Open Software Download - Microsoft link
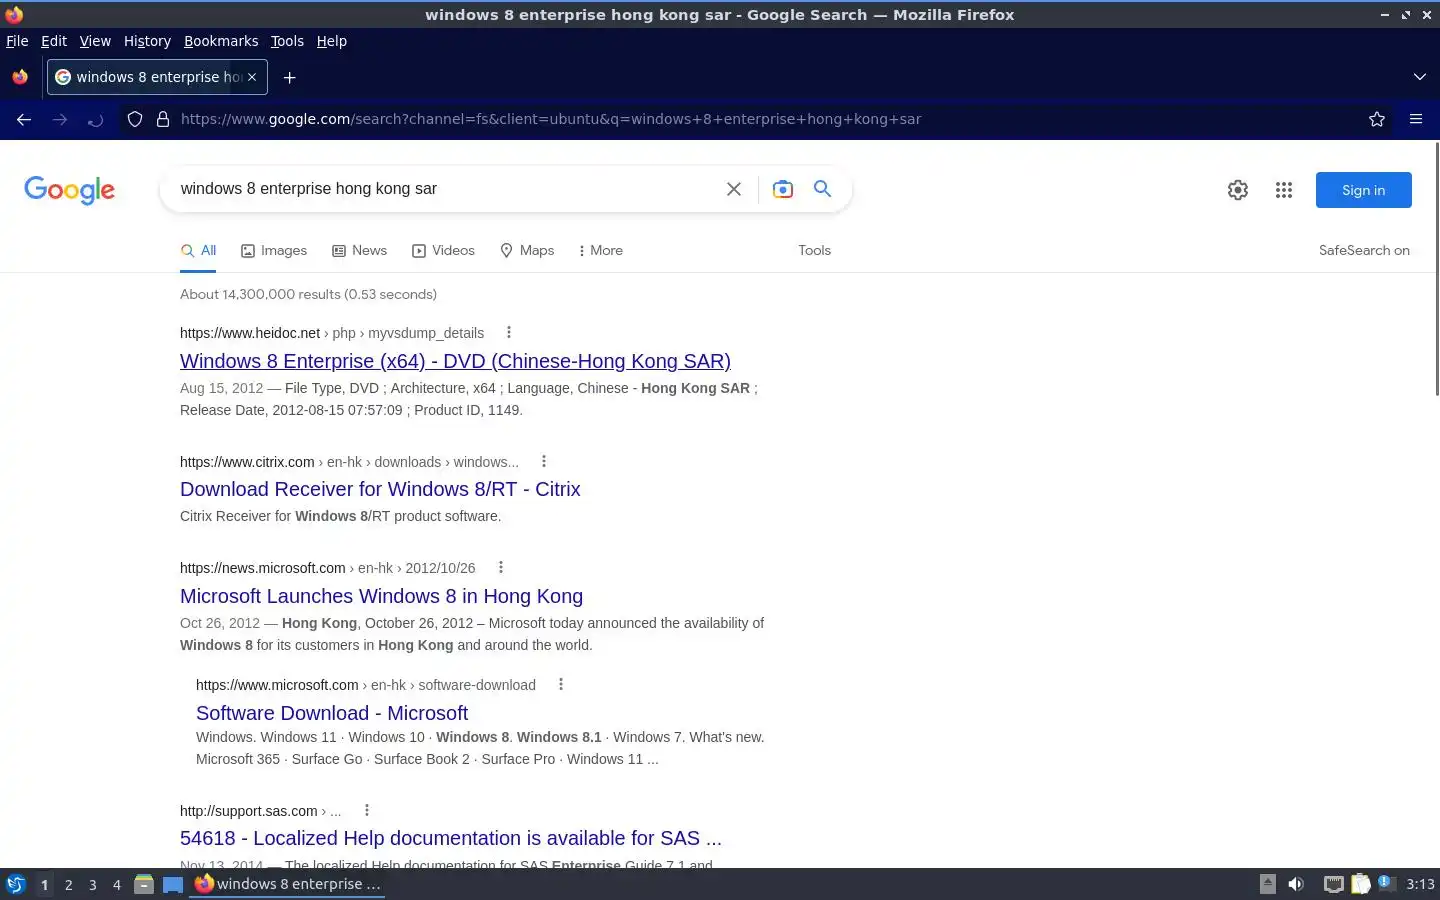 coord(332,713)
